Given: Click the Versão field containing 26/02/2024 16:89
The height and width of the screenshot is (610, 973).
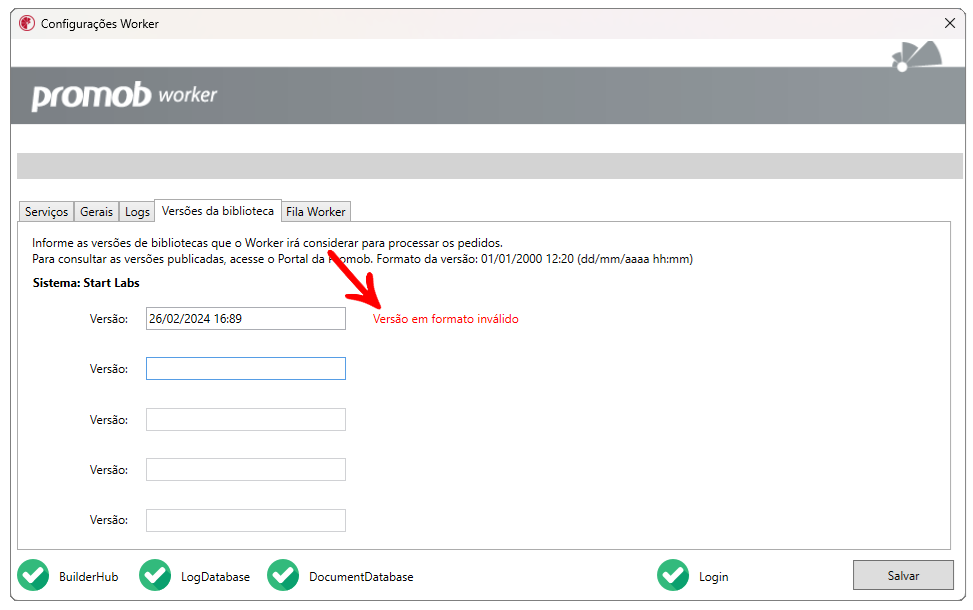Looking at the screenshot, I should 246,318.
